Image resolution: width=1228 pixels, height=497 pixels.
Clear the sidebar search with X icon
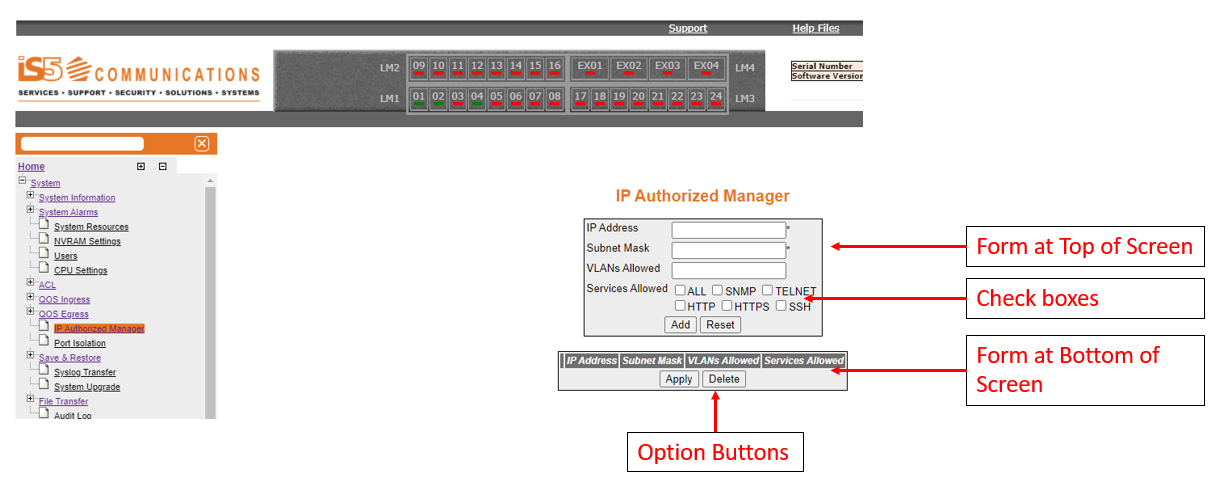201,144
